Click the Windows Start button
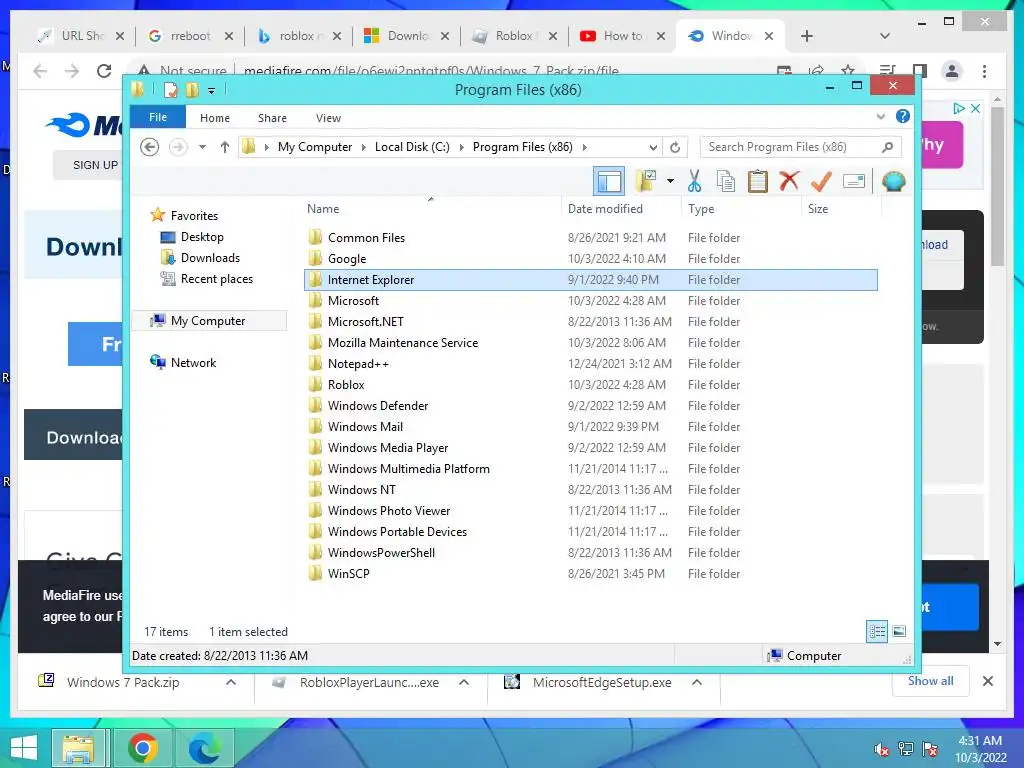1024x768 pixels. coord(24,748)
